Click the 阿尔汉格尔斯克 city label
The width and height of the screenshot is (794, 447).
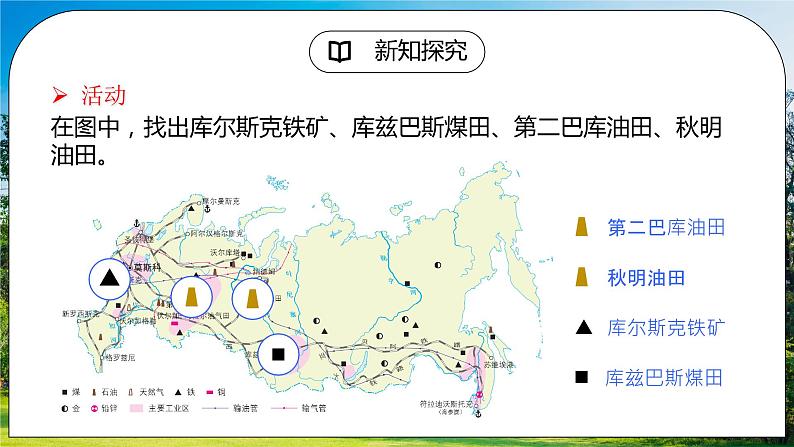tap(216, 233)
